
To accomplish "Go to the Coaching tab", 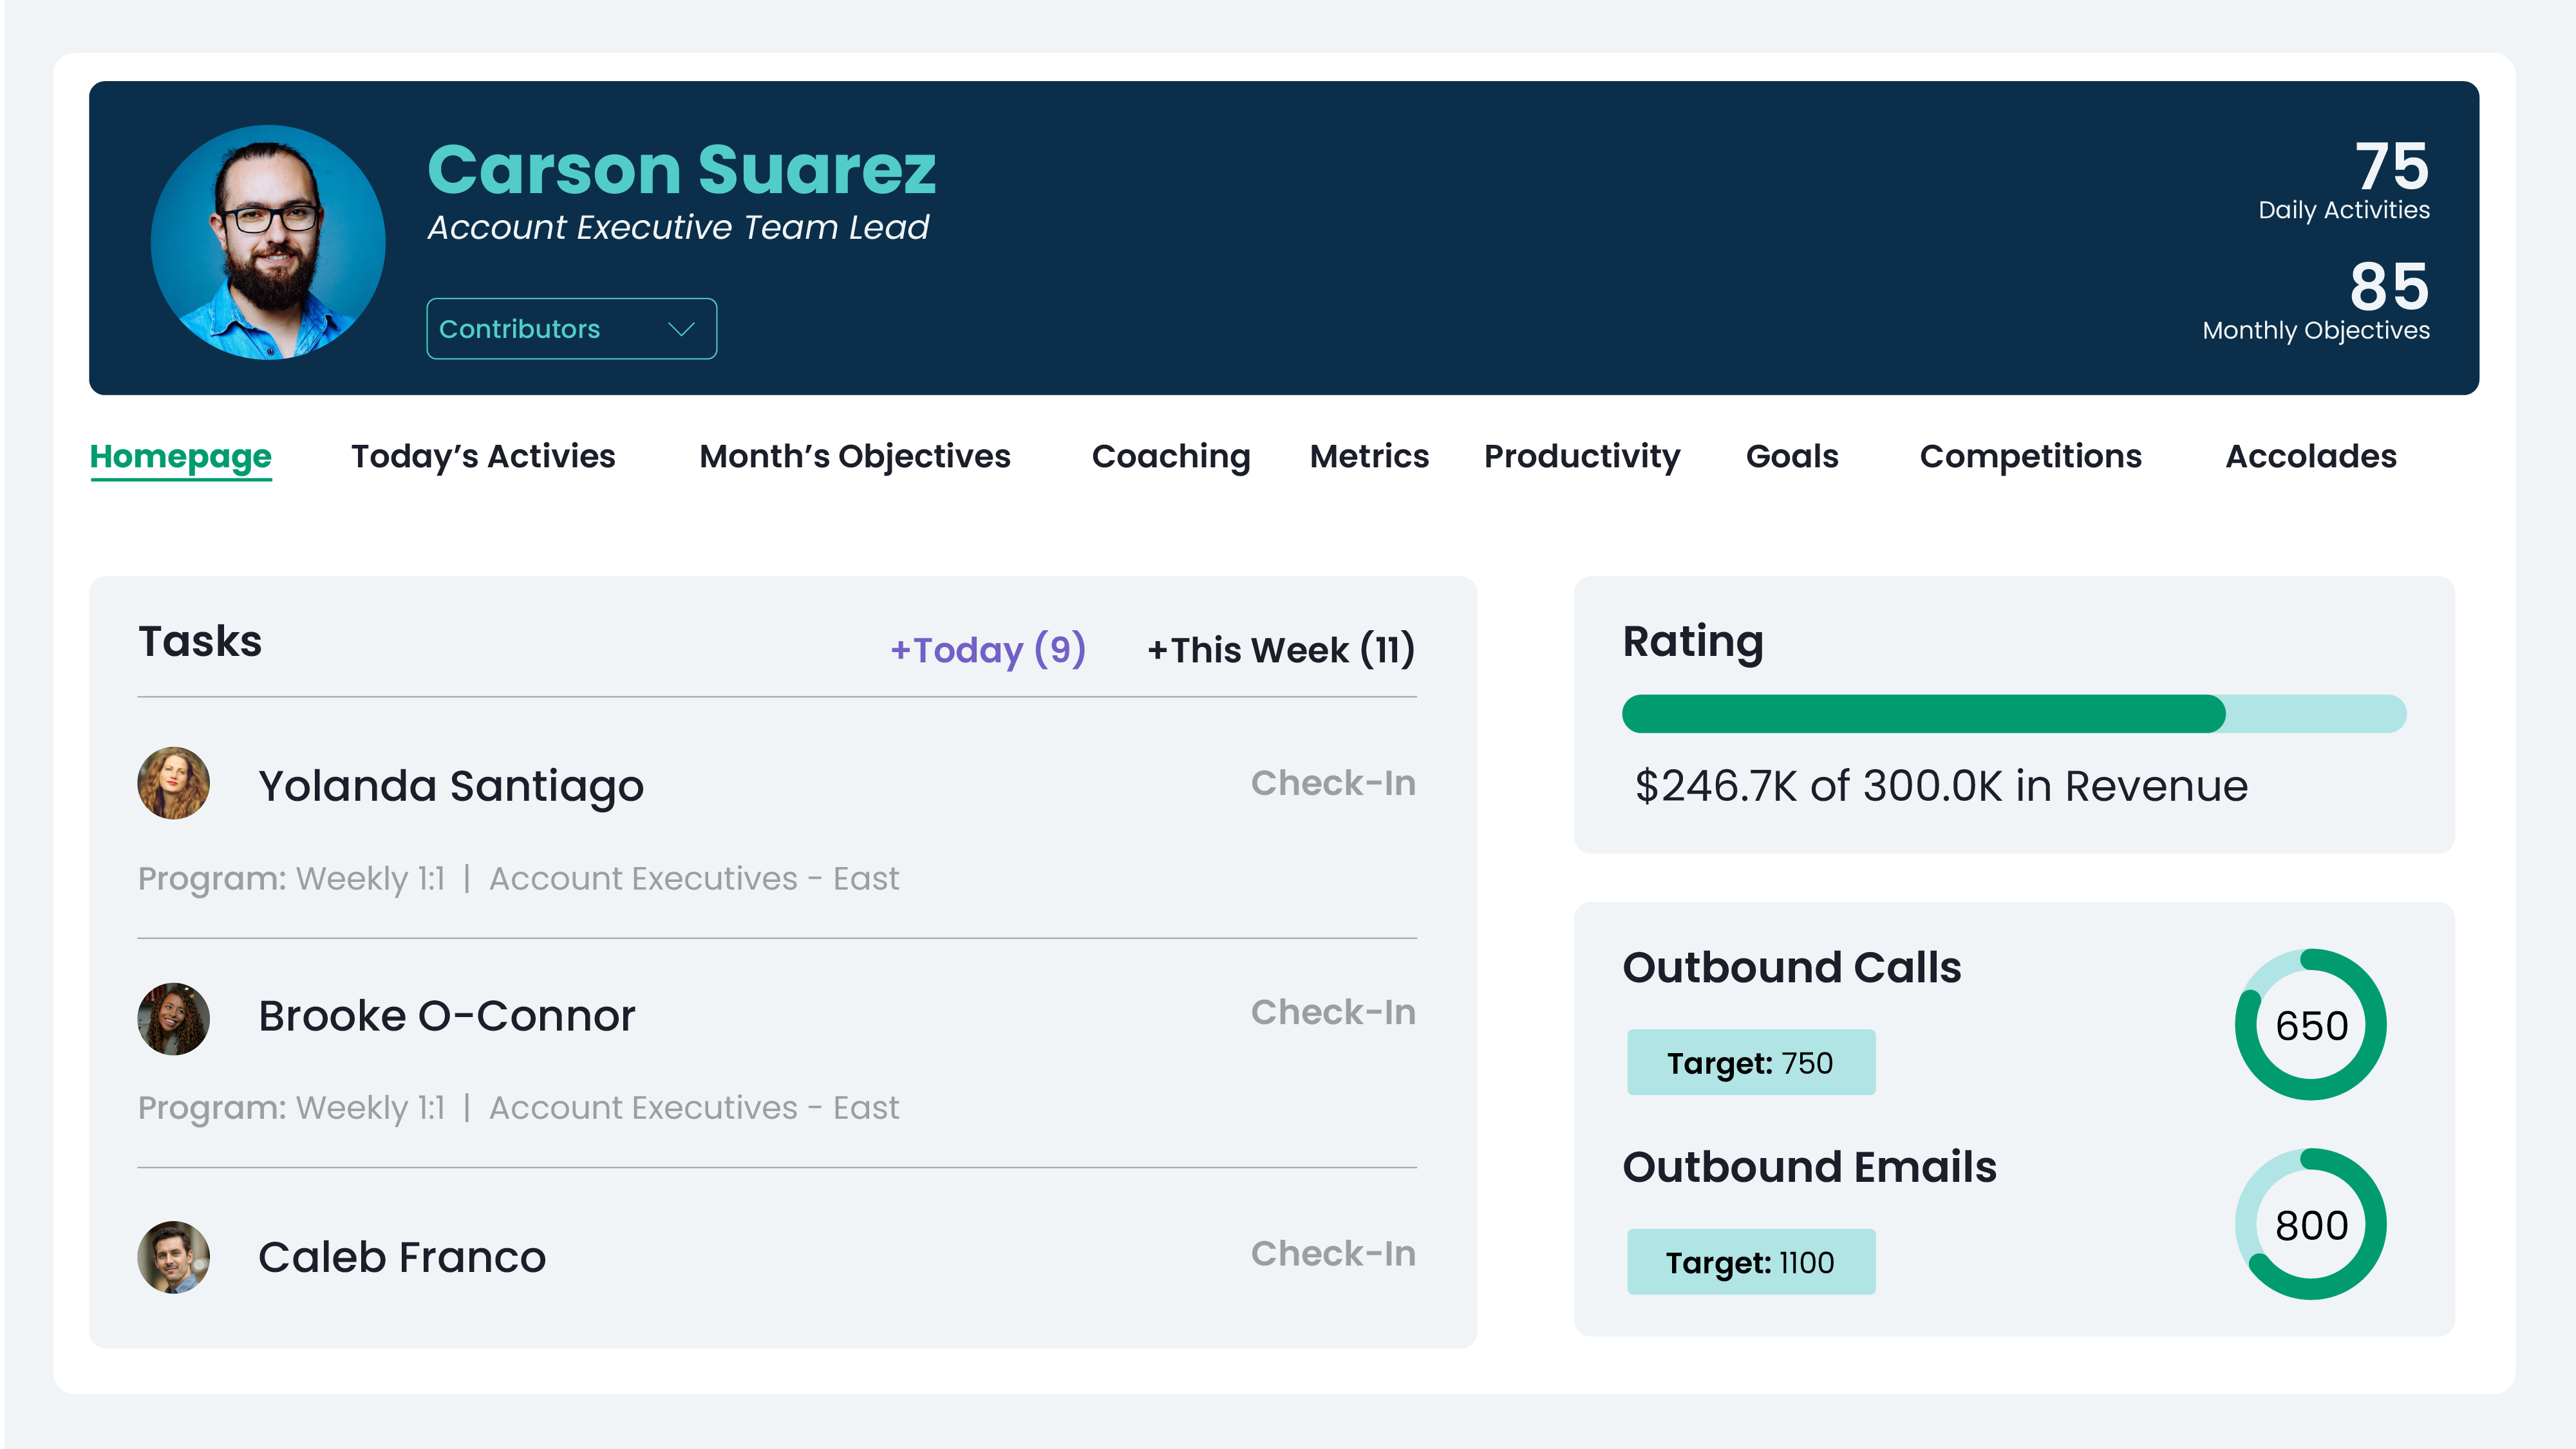I will click(1171, 456).
